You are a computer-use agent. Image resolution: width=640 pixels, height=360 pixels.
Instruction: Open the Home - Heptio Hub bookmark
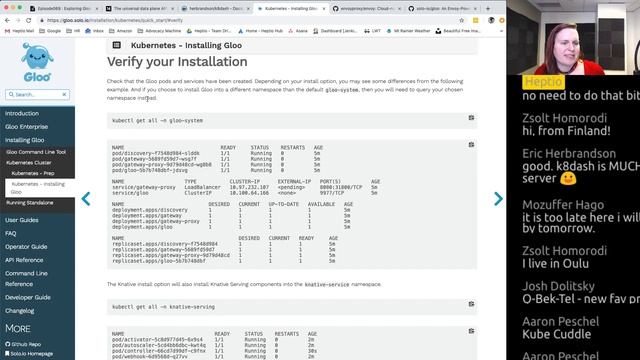(x=260, y=31)
